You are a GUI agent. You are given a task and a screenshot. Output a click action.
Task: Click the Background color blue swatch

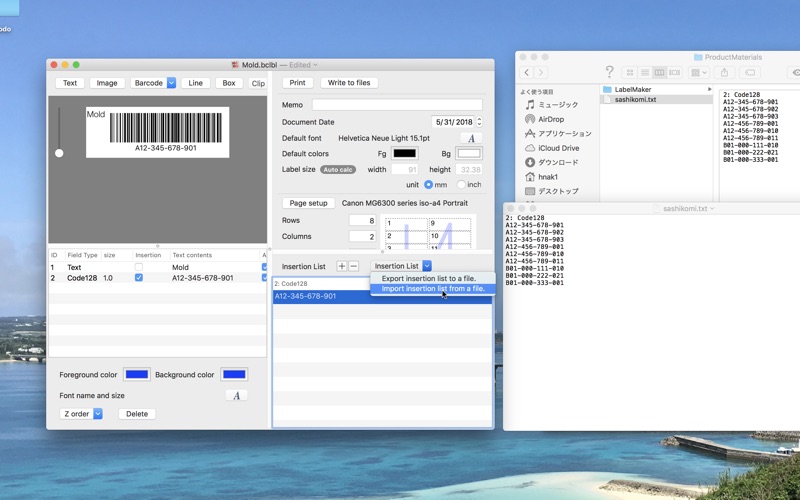pyautogui.click(x=234, y=374)
